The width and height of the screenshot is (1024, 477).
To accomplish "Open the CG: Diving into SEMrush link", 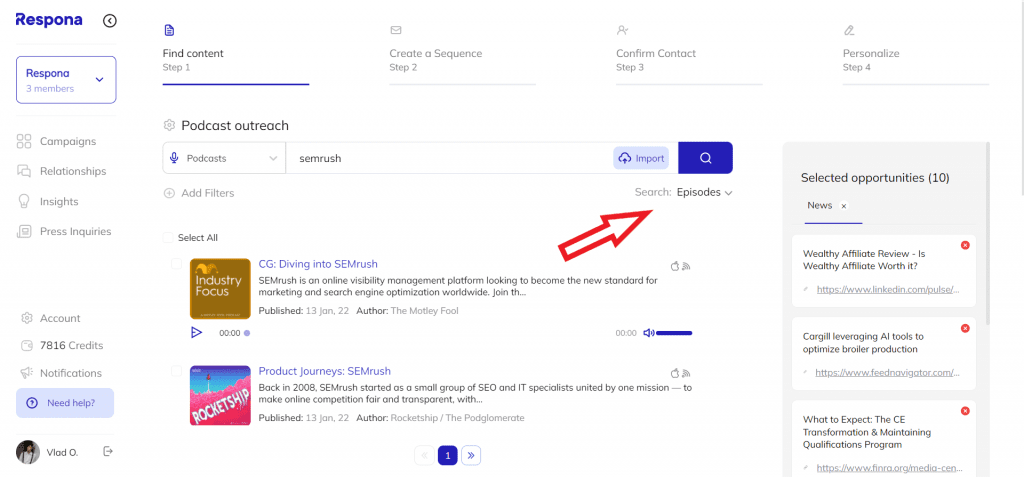I will click(x=318, y=264).
